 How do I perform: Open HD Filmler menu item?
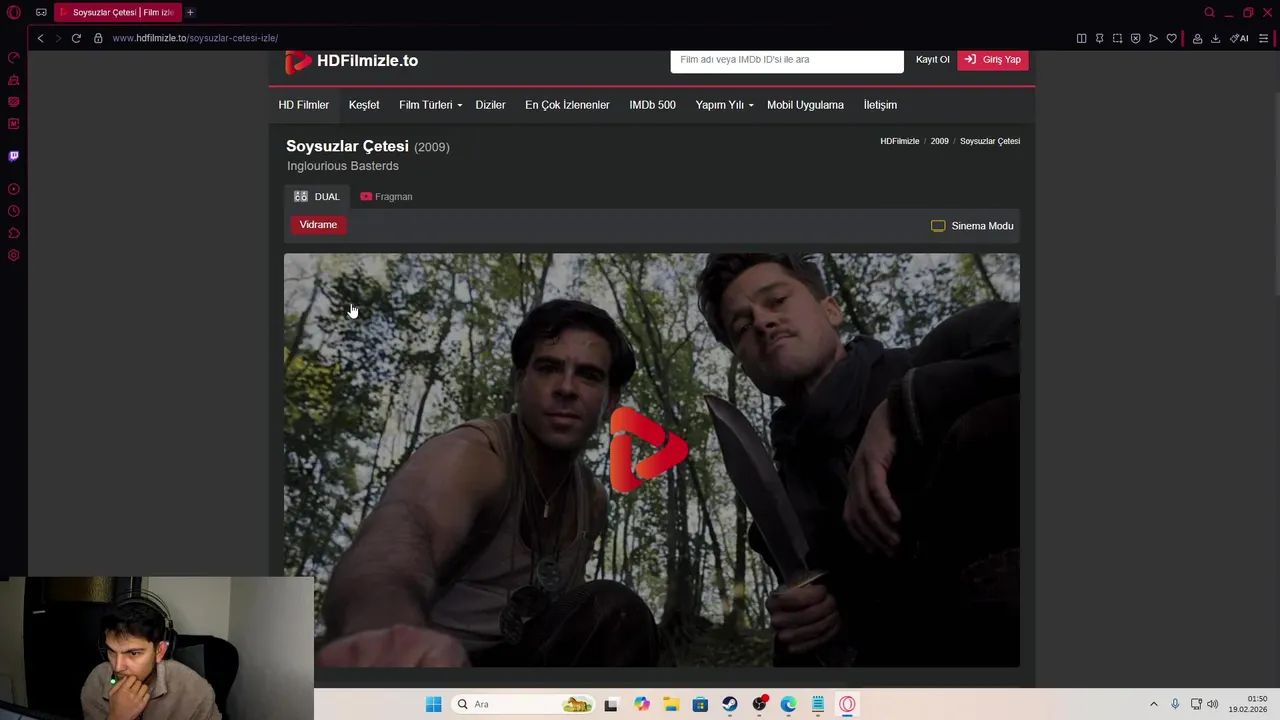[x=303, y=105]
